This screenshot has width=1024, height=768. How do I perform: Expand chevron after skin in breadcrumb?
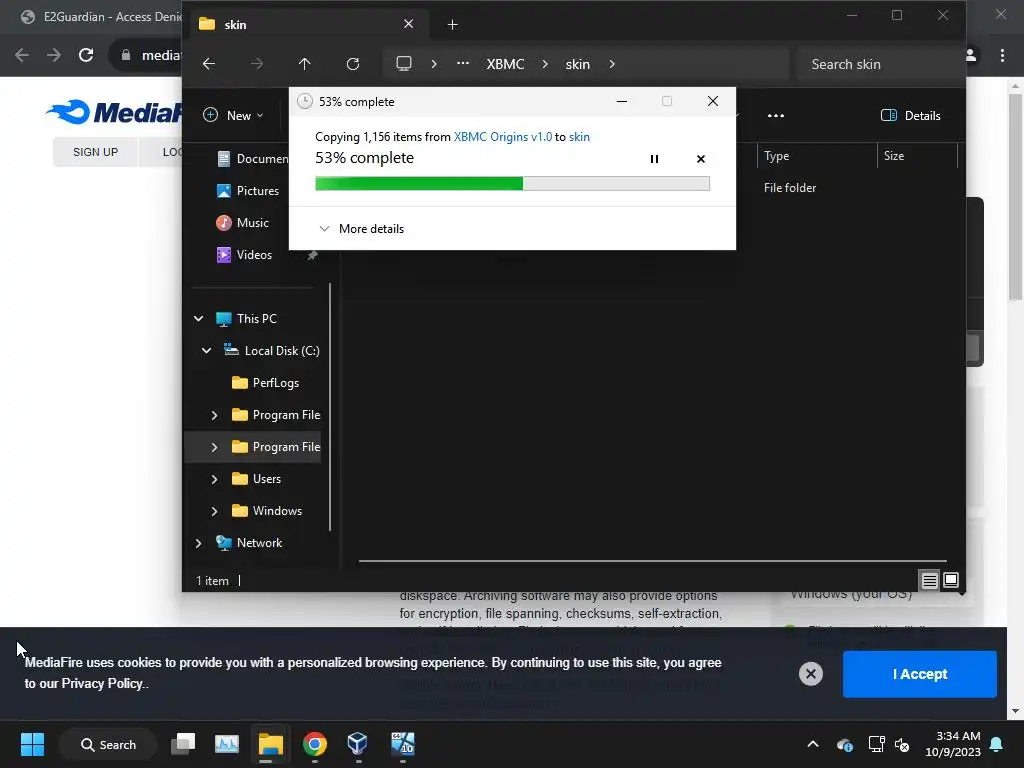click(612, 64)
